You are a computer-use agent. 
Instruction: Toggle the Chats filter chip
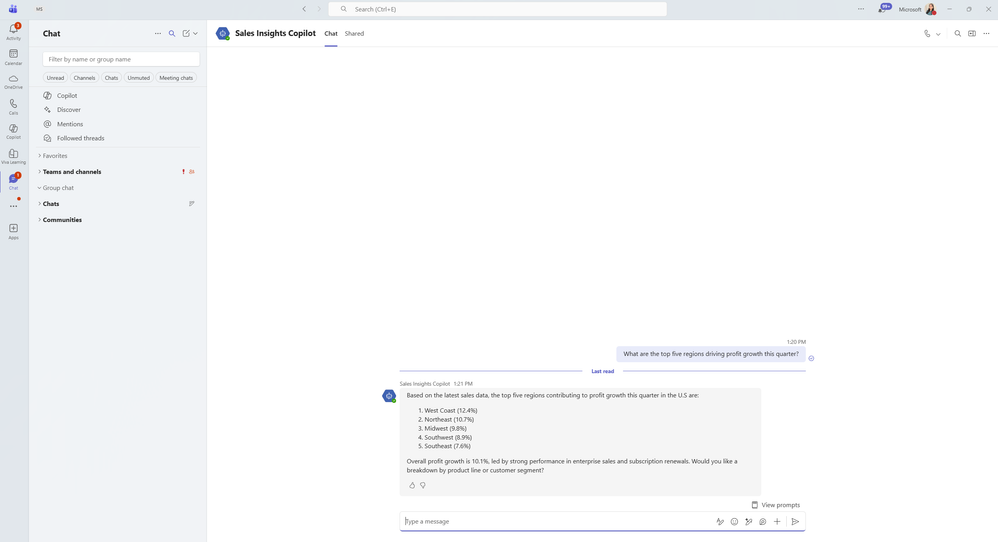click(x=111, y=78)
